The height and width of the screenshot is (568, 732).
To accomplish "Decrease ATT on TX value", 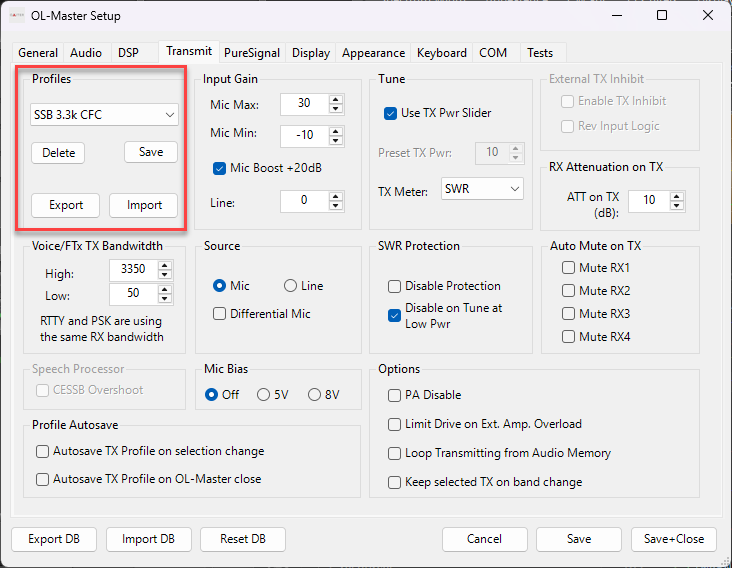I will tap(677, 205).
